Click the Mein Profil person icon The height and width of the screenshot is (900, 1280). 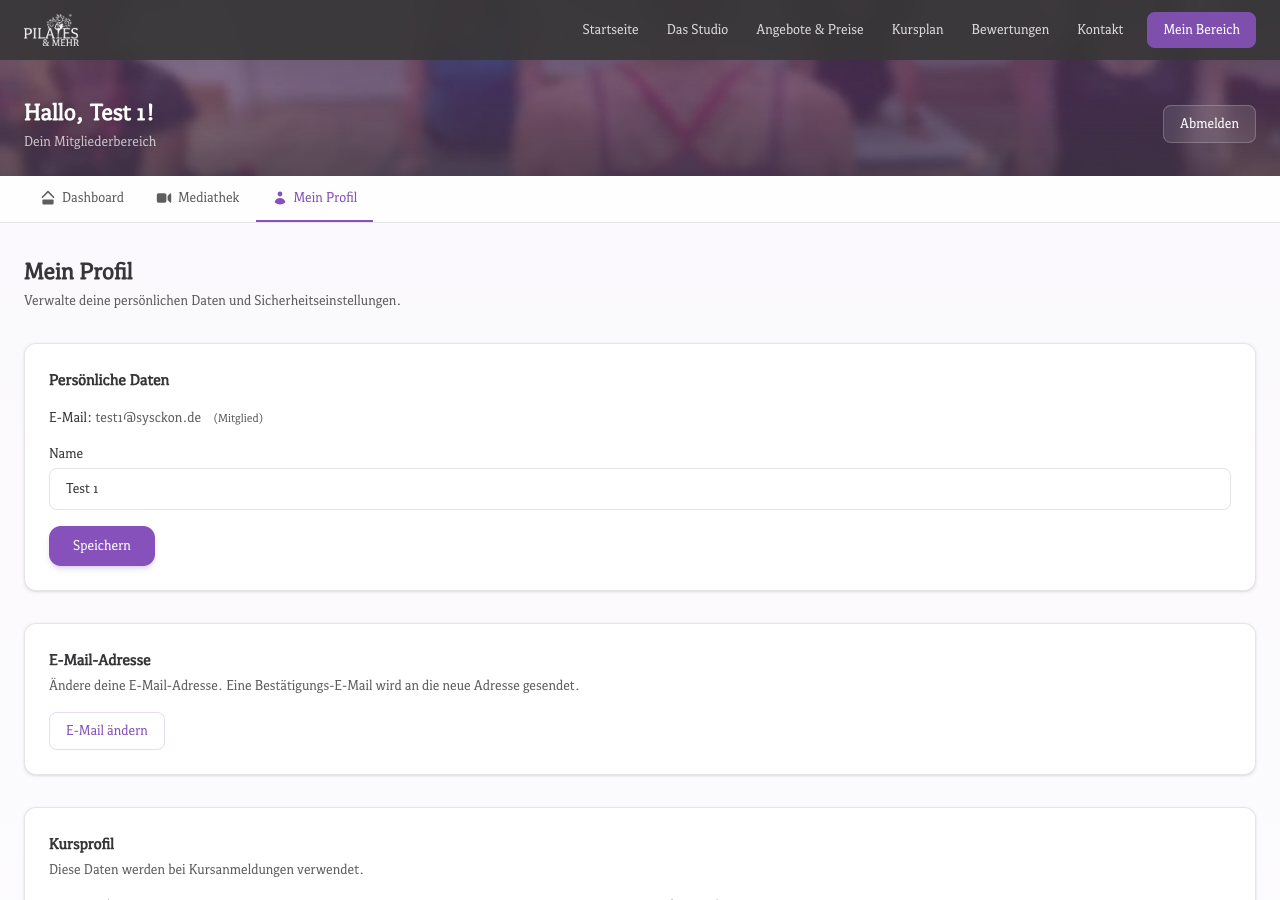tap(280, 198)
